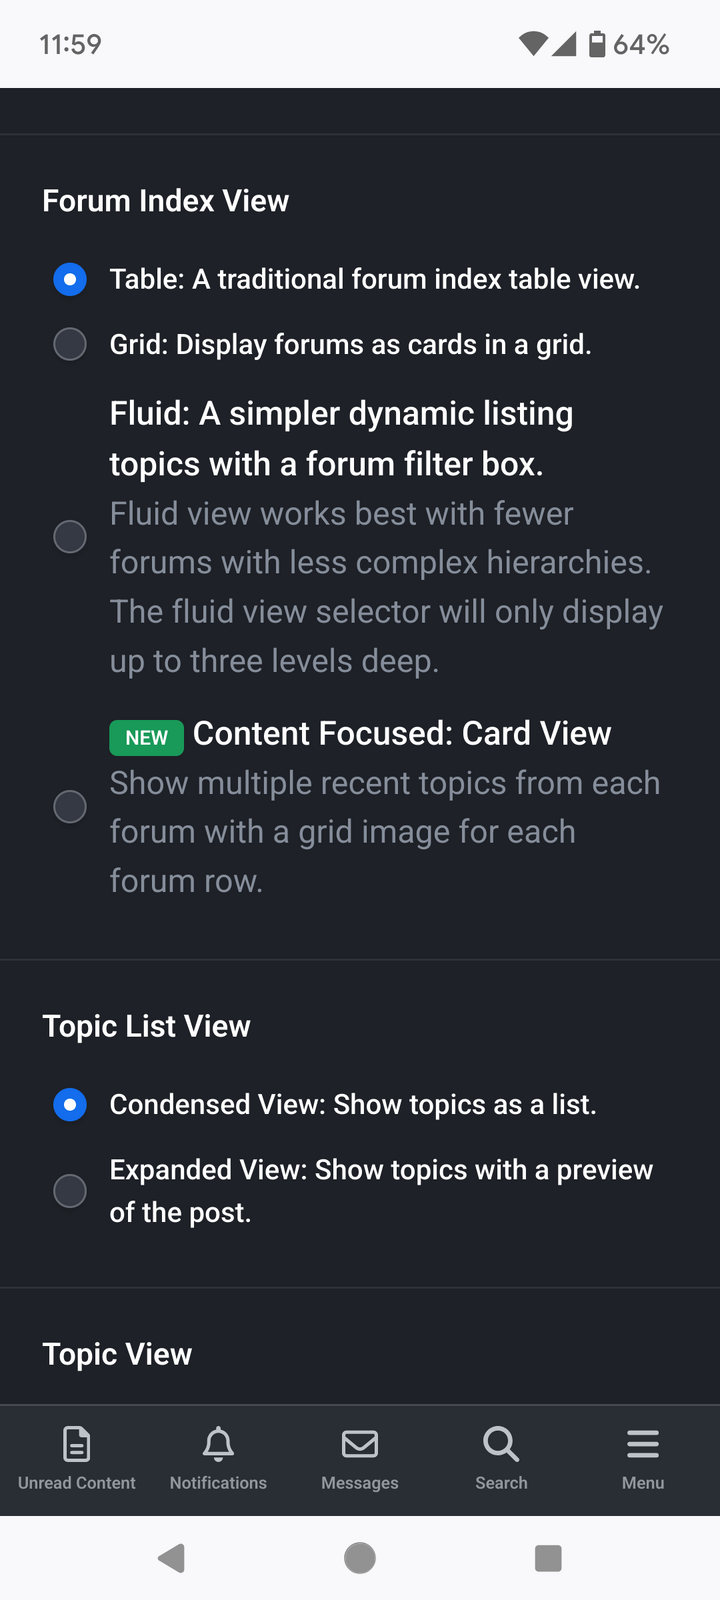The image size is (720, 1600).
Task: Tap the Android home circle button
Action: 360,1558
